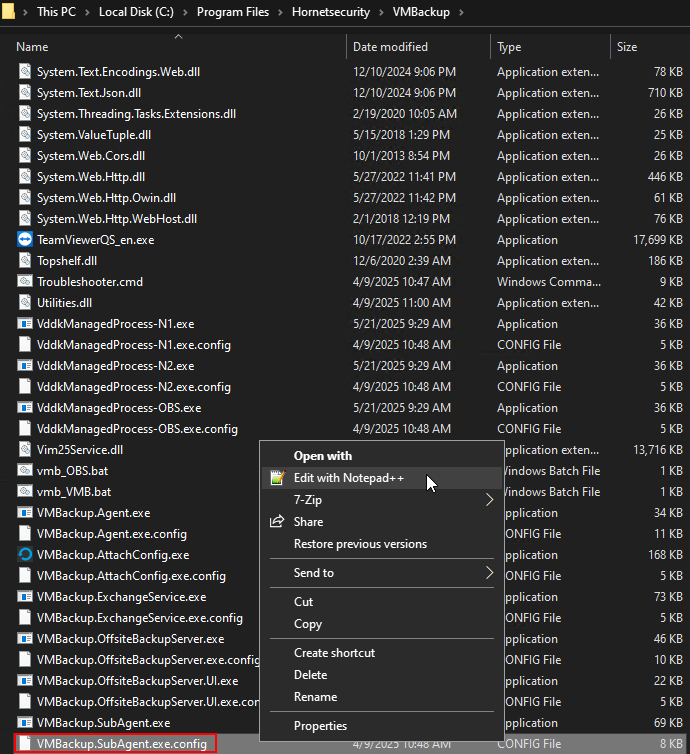The width and height of the screenshot is (690, 754).
Task: Click the vmb_OBS.bat batch file icon
Action: (25, 470)
